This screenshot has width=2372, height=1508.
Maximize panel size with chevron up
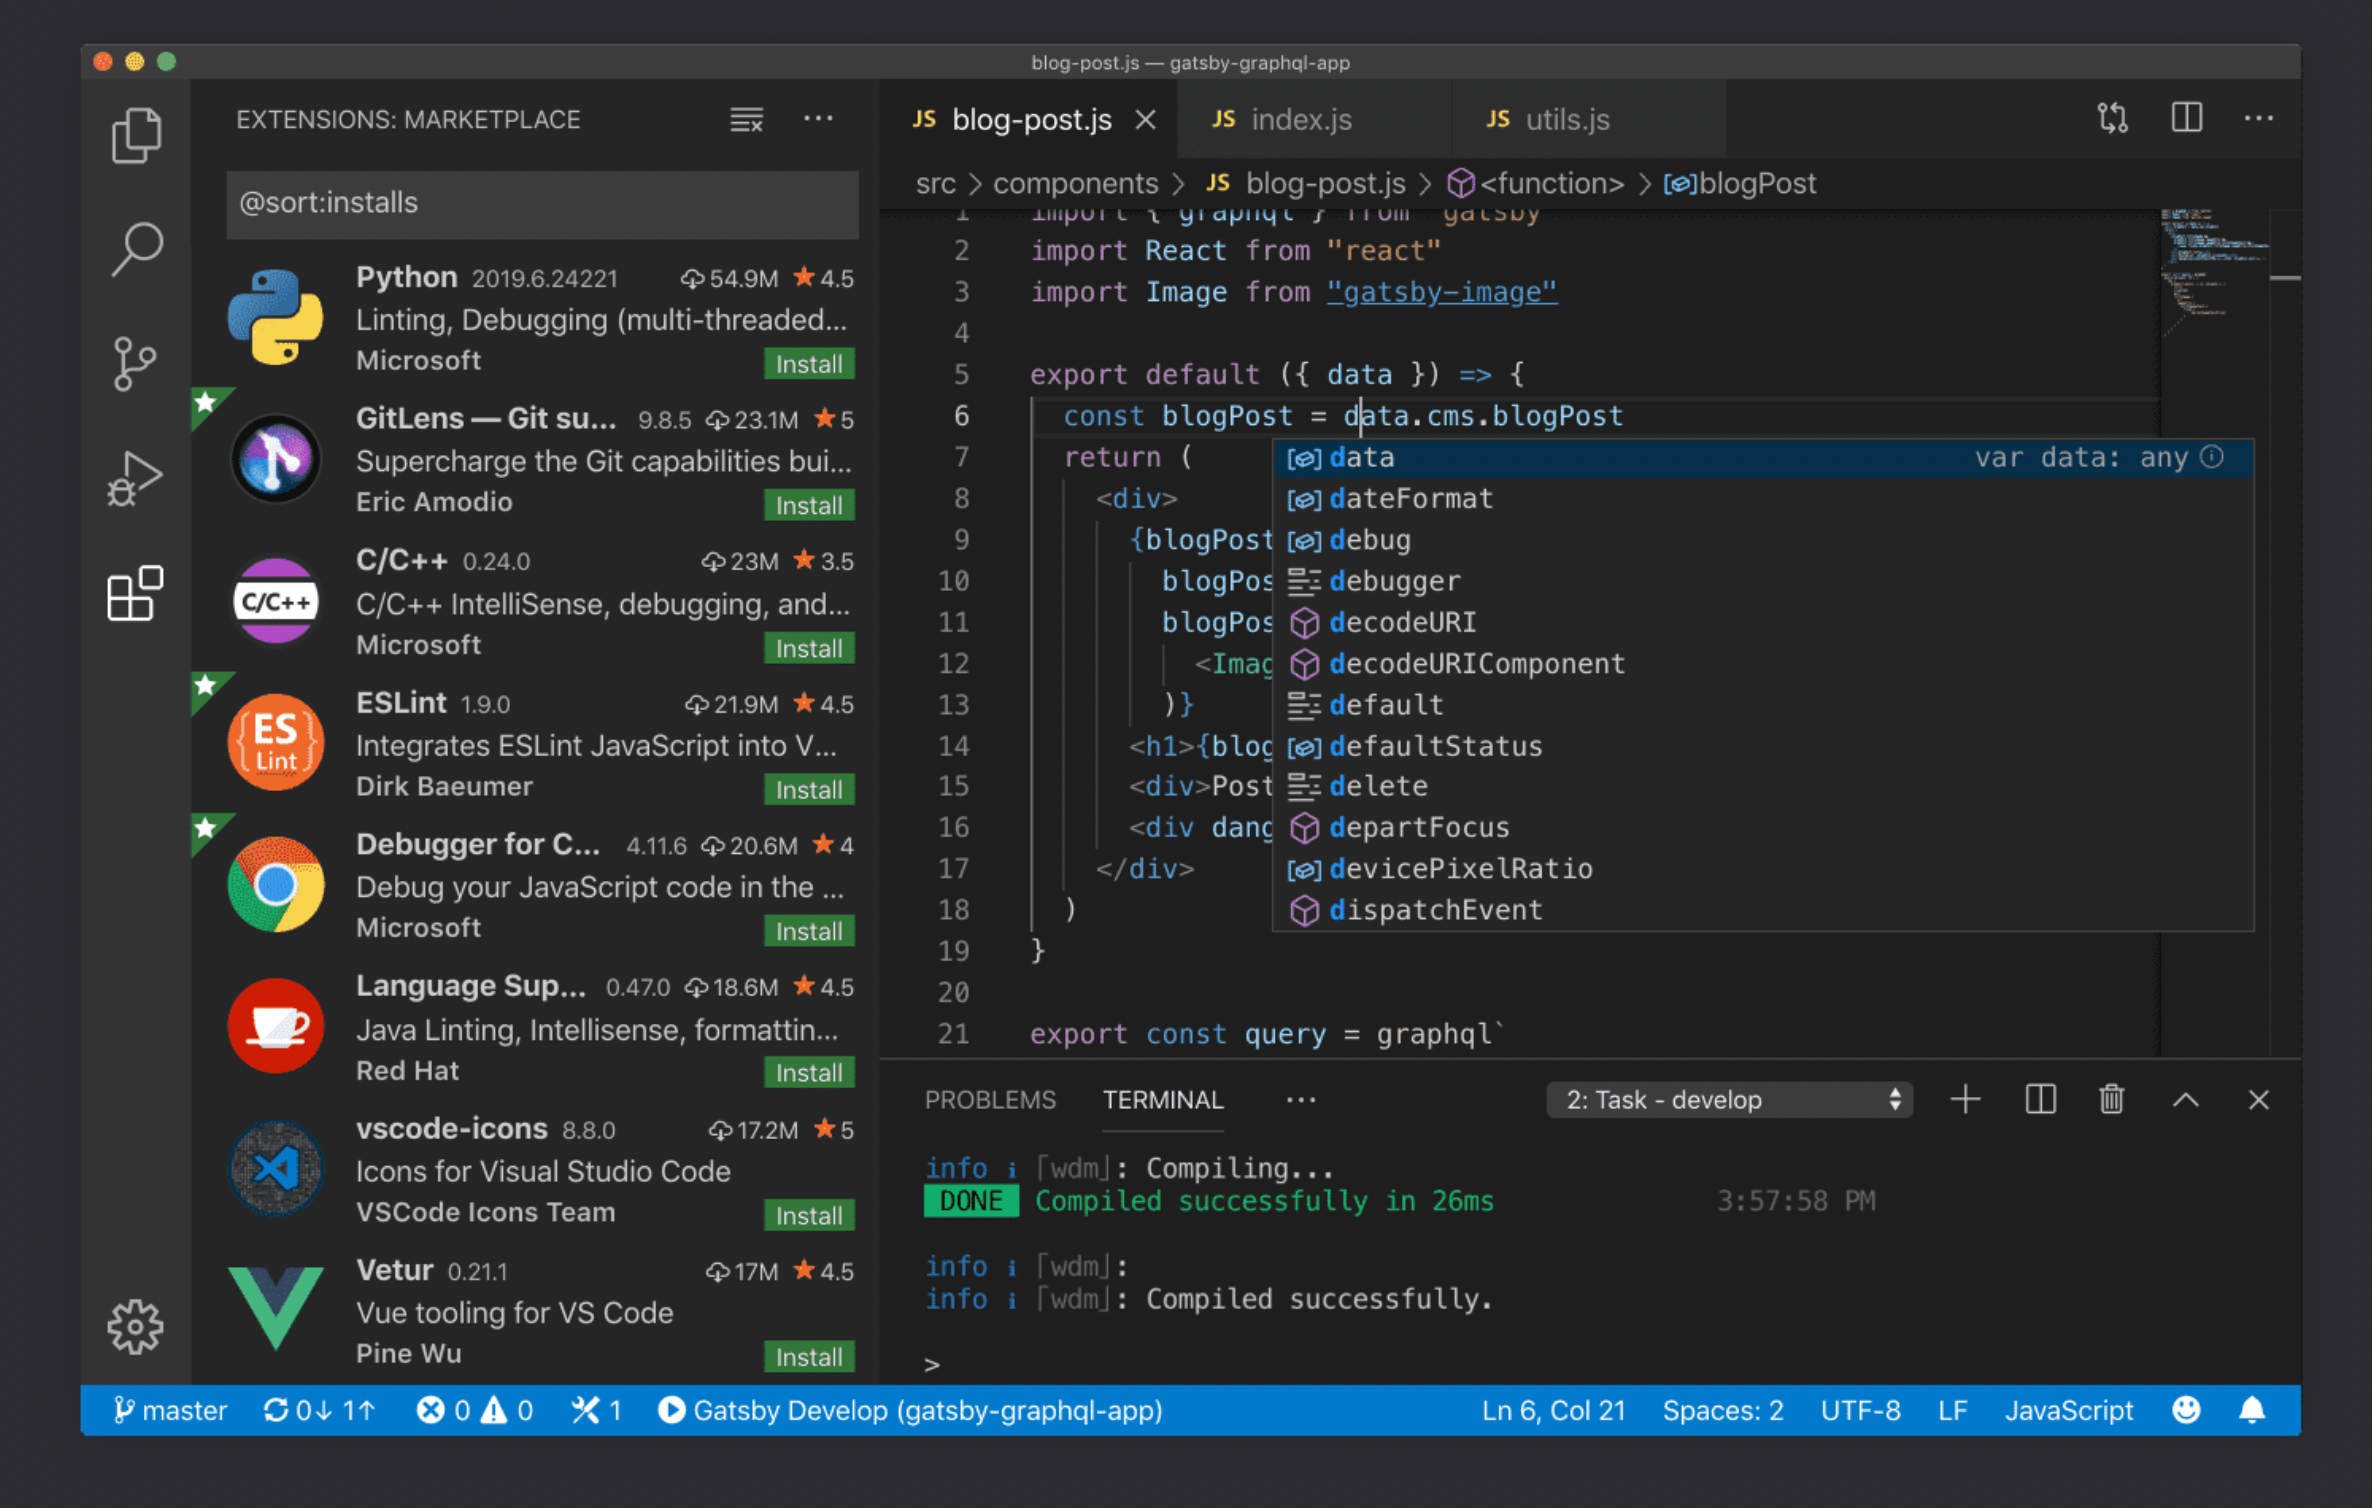[x=2186, y=1100]
